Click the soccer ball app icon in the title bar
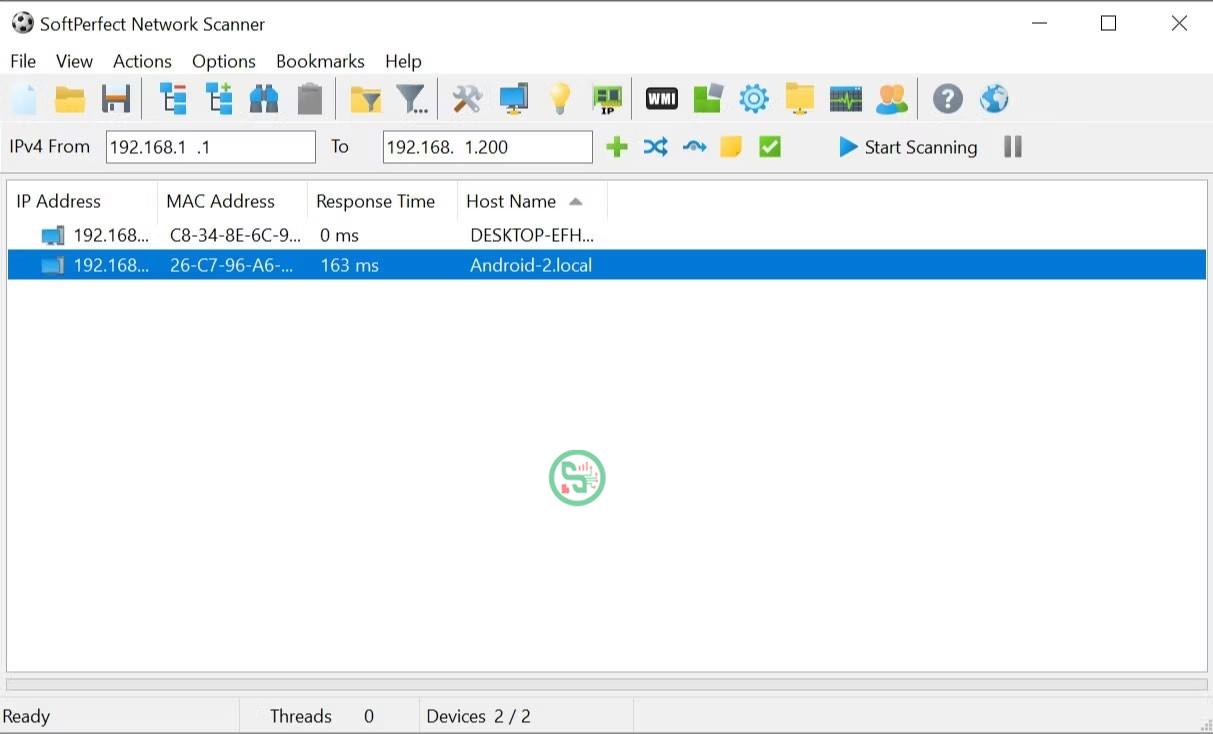Image resolution: width=1213 pixels, height=734 pixels. pos(22,23)
